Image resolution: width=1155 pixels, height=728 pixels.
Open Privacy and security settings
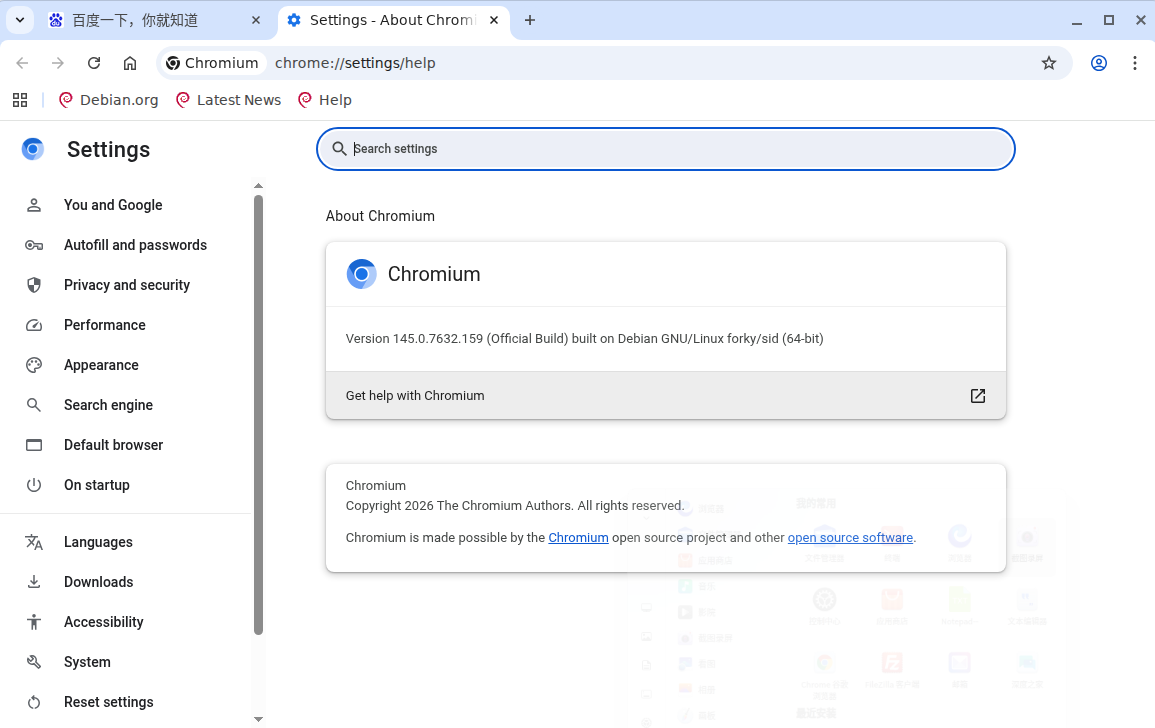click(126, 285)
